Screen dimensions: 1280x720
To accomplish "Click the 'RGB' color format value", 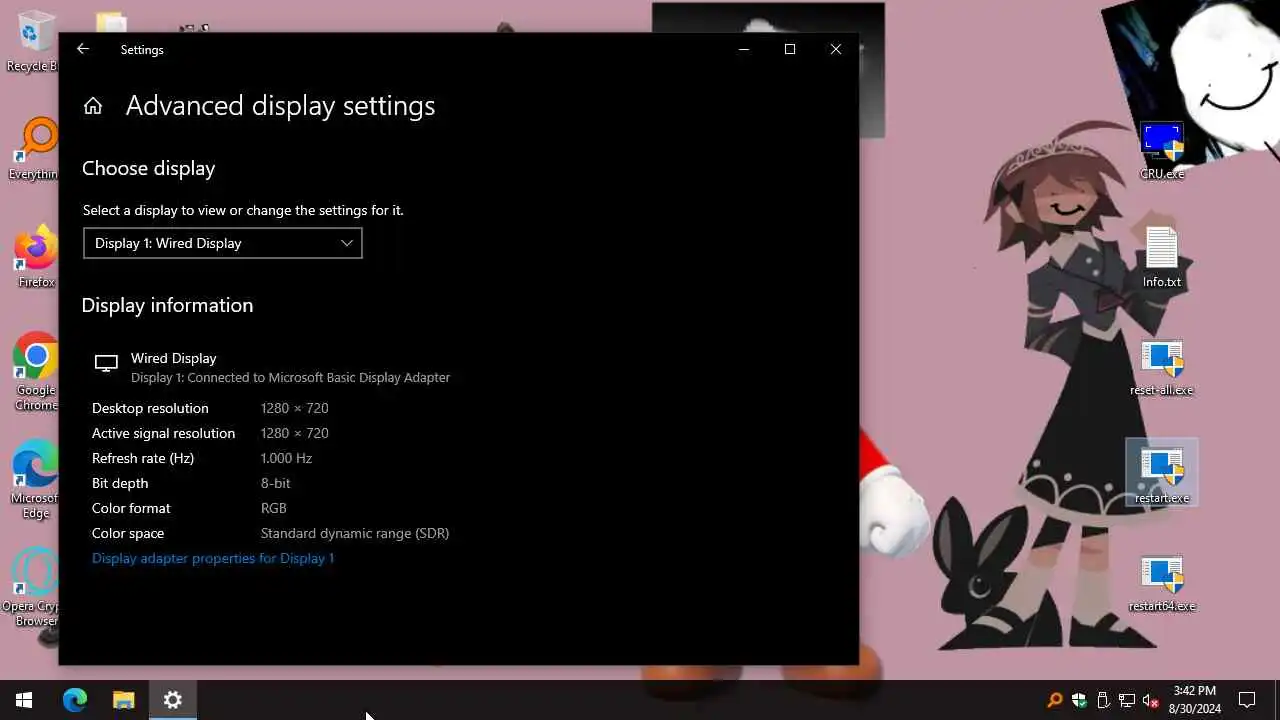I will (274, 508).
